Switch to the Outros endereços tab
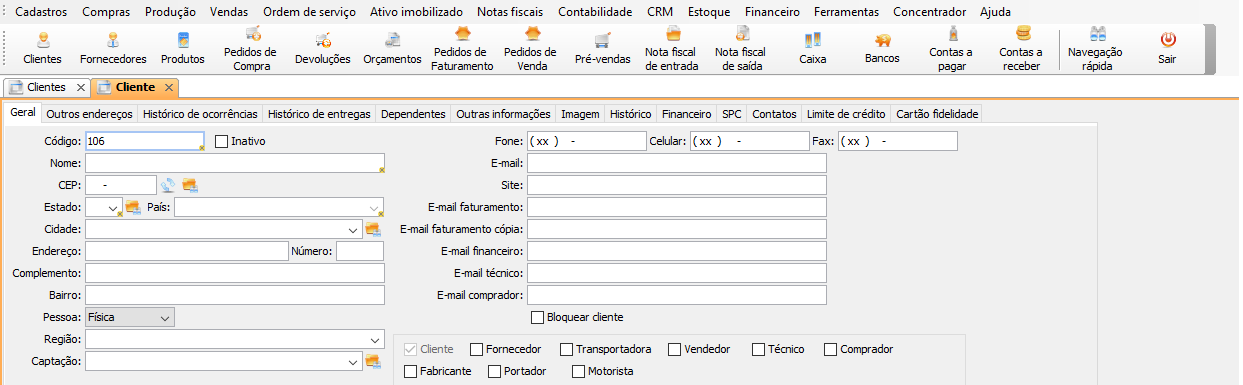This screenshot has width=1243, height=385. (x=90, y=114)
